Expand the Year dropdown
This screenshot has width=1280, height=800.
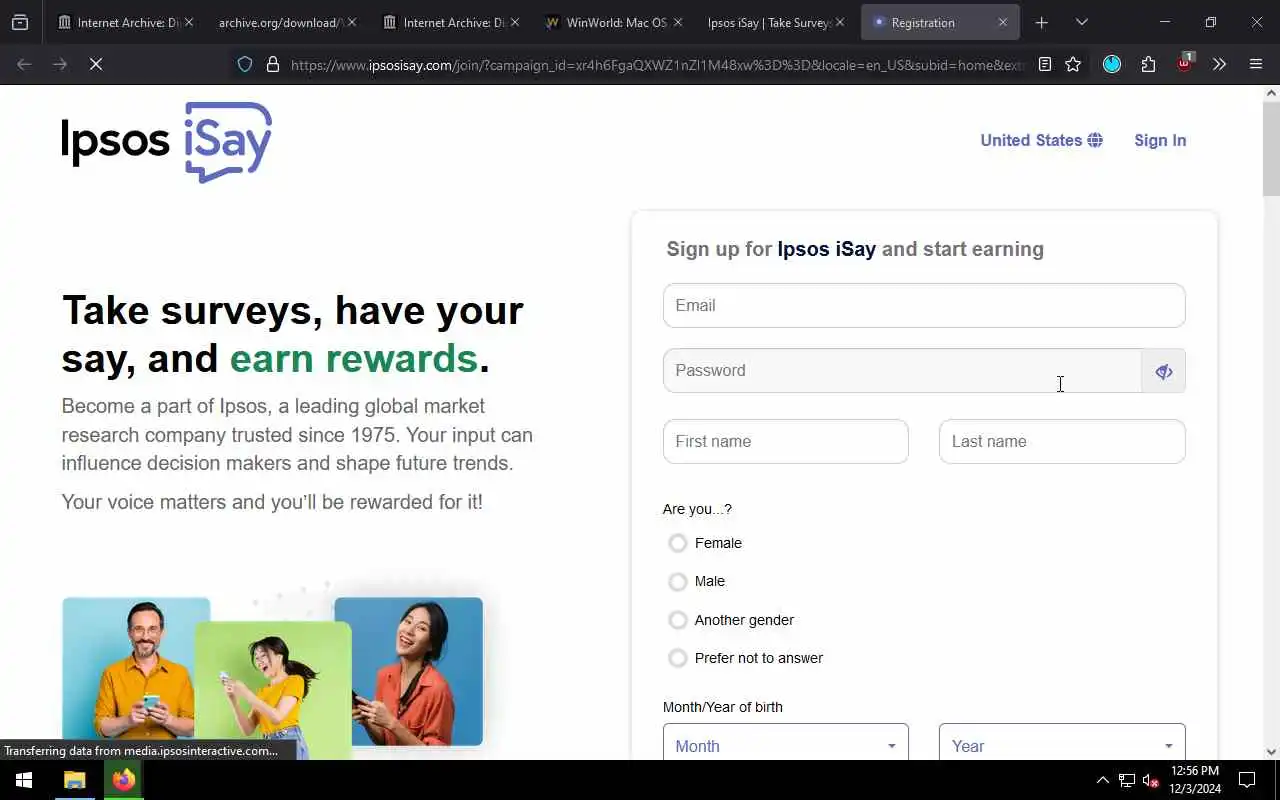[1062, 746]
